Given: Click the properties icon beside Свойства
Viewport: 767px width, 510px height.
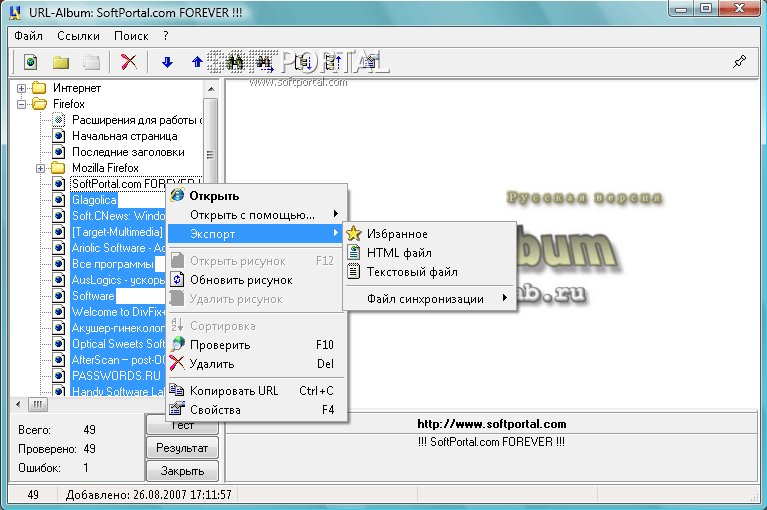Looking at the screenshot, I should tap(177, 409).
